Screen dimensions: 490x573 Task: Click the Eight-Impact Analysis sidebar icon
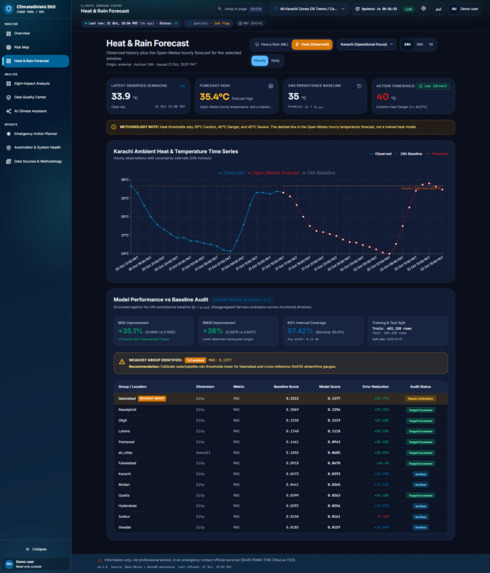pos(8,84)
